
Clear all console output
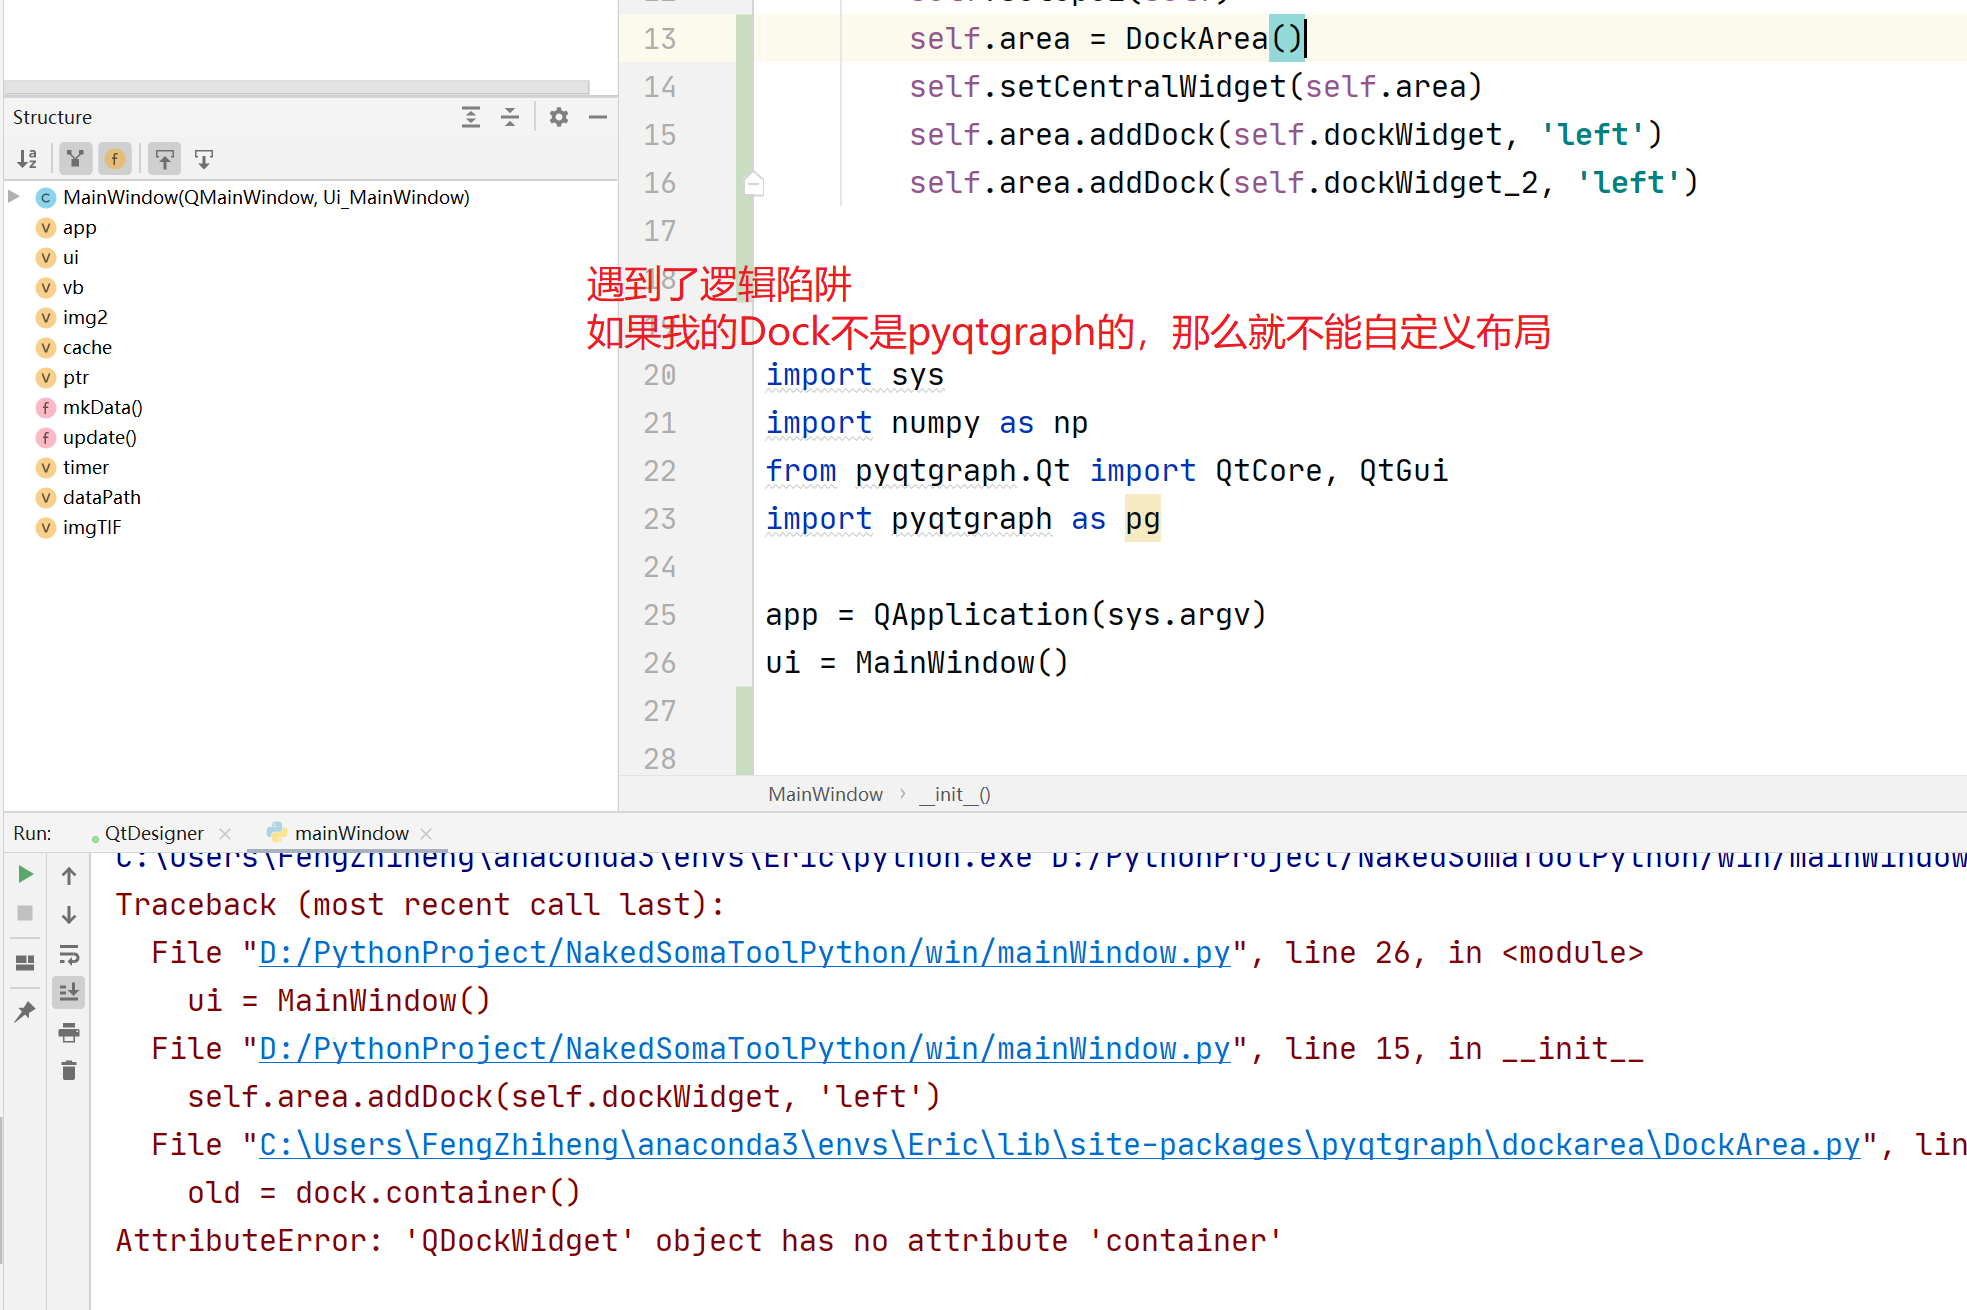coord(68,1070)
